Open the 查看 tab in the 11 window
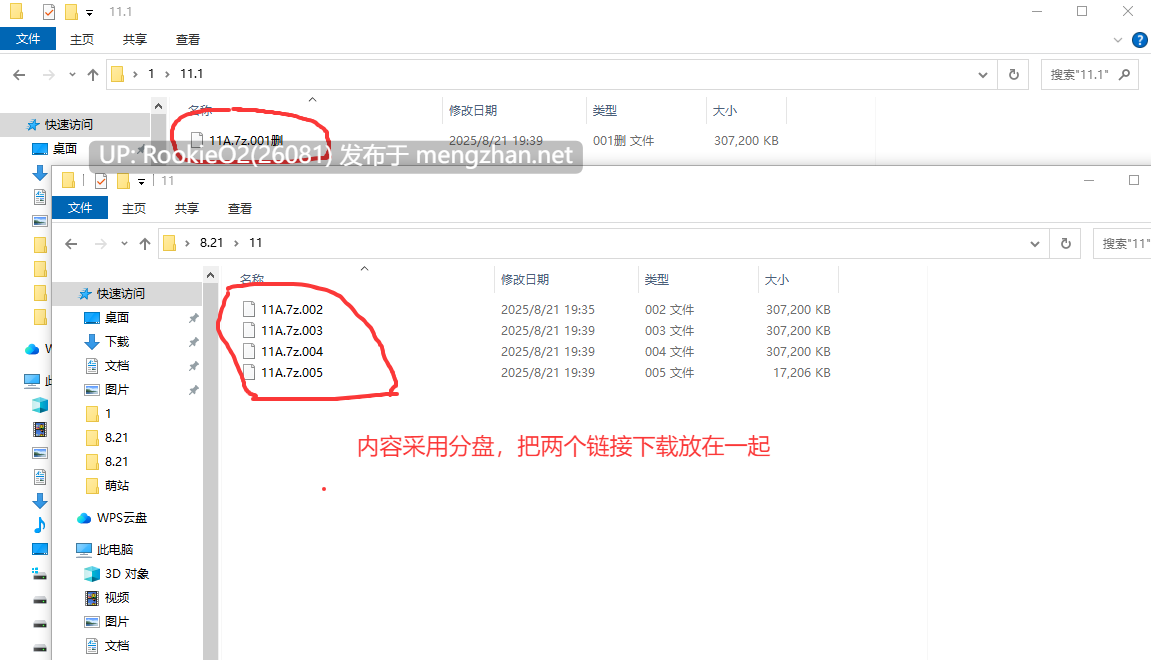This screenshot has height=660, width=1151. coord(239,208)
